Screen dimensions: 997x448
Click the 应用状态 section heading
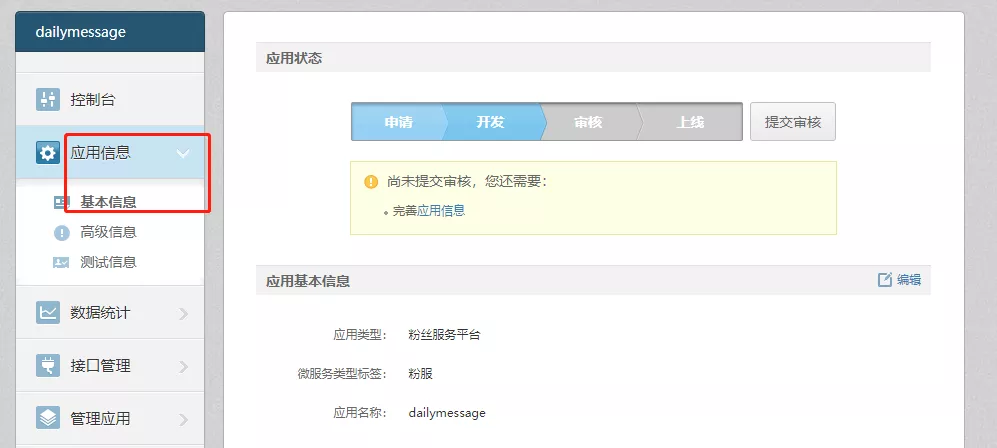point(294,58)
